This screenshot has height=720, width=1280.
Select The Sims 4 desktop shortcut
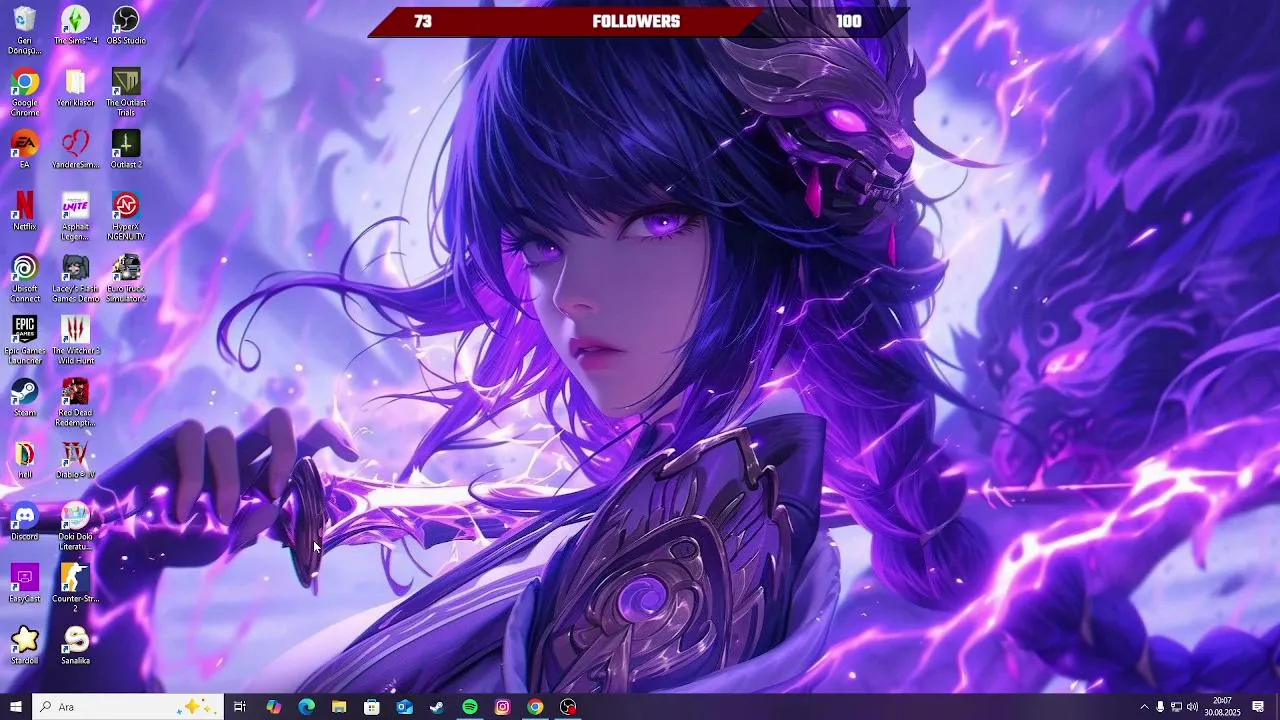pos(75,25)
